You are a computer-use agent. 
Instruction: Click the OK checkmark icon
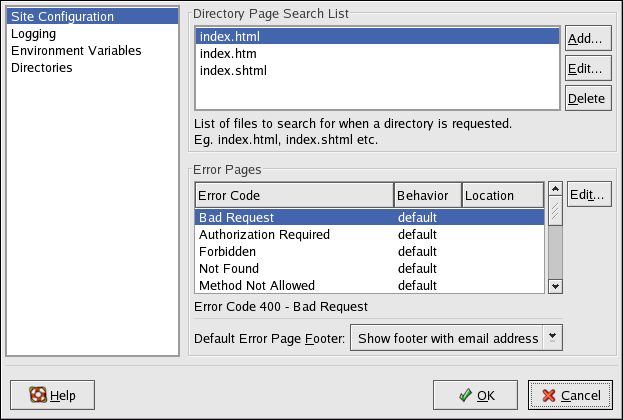click(x=464, y=394)
